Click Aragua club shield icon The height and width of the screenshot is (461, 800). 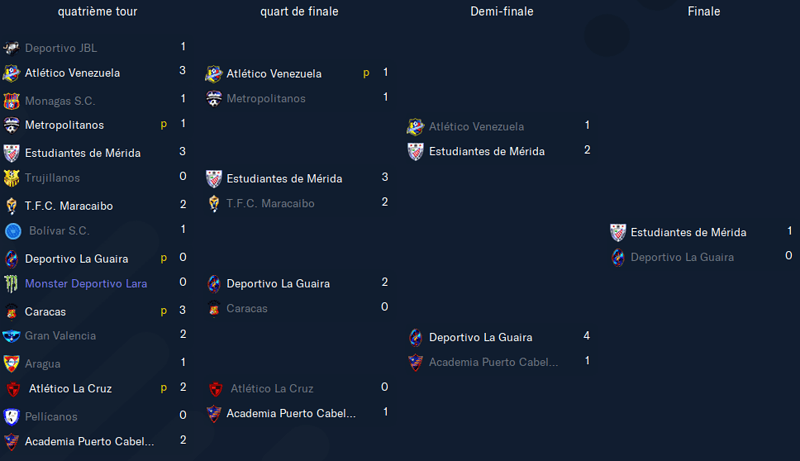coord(11,364)
